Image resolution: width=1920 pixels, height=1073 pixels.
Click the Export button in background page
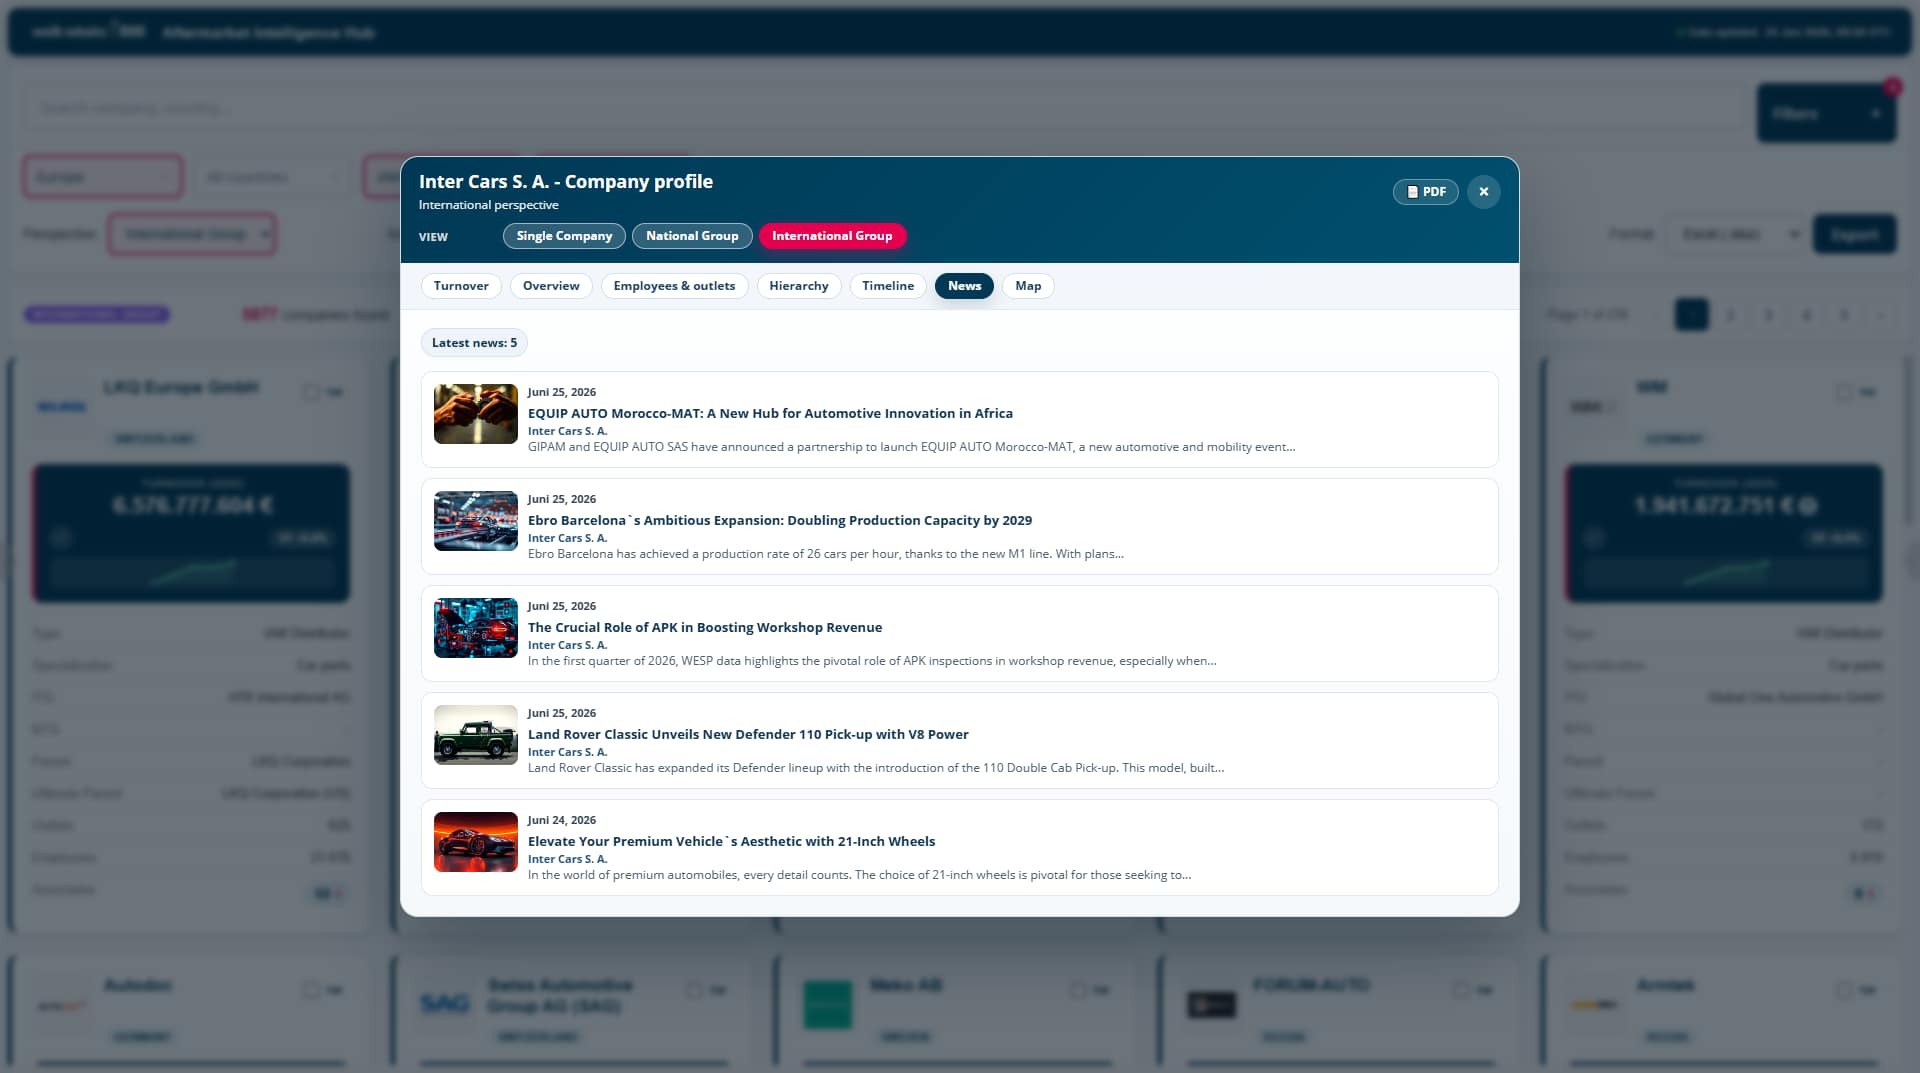pyautogui.click(x=1854, y=234)
